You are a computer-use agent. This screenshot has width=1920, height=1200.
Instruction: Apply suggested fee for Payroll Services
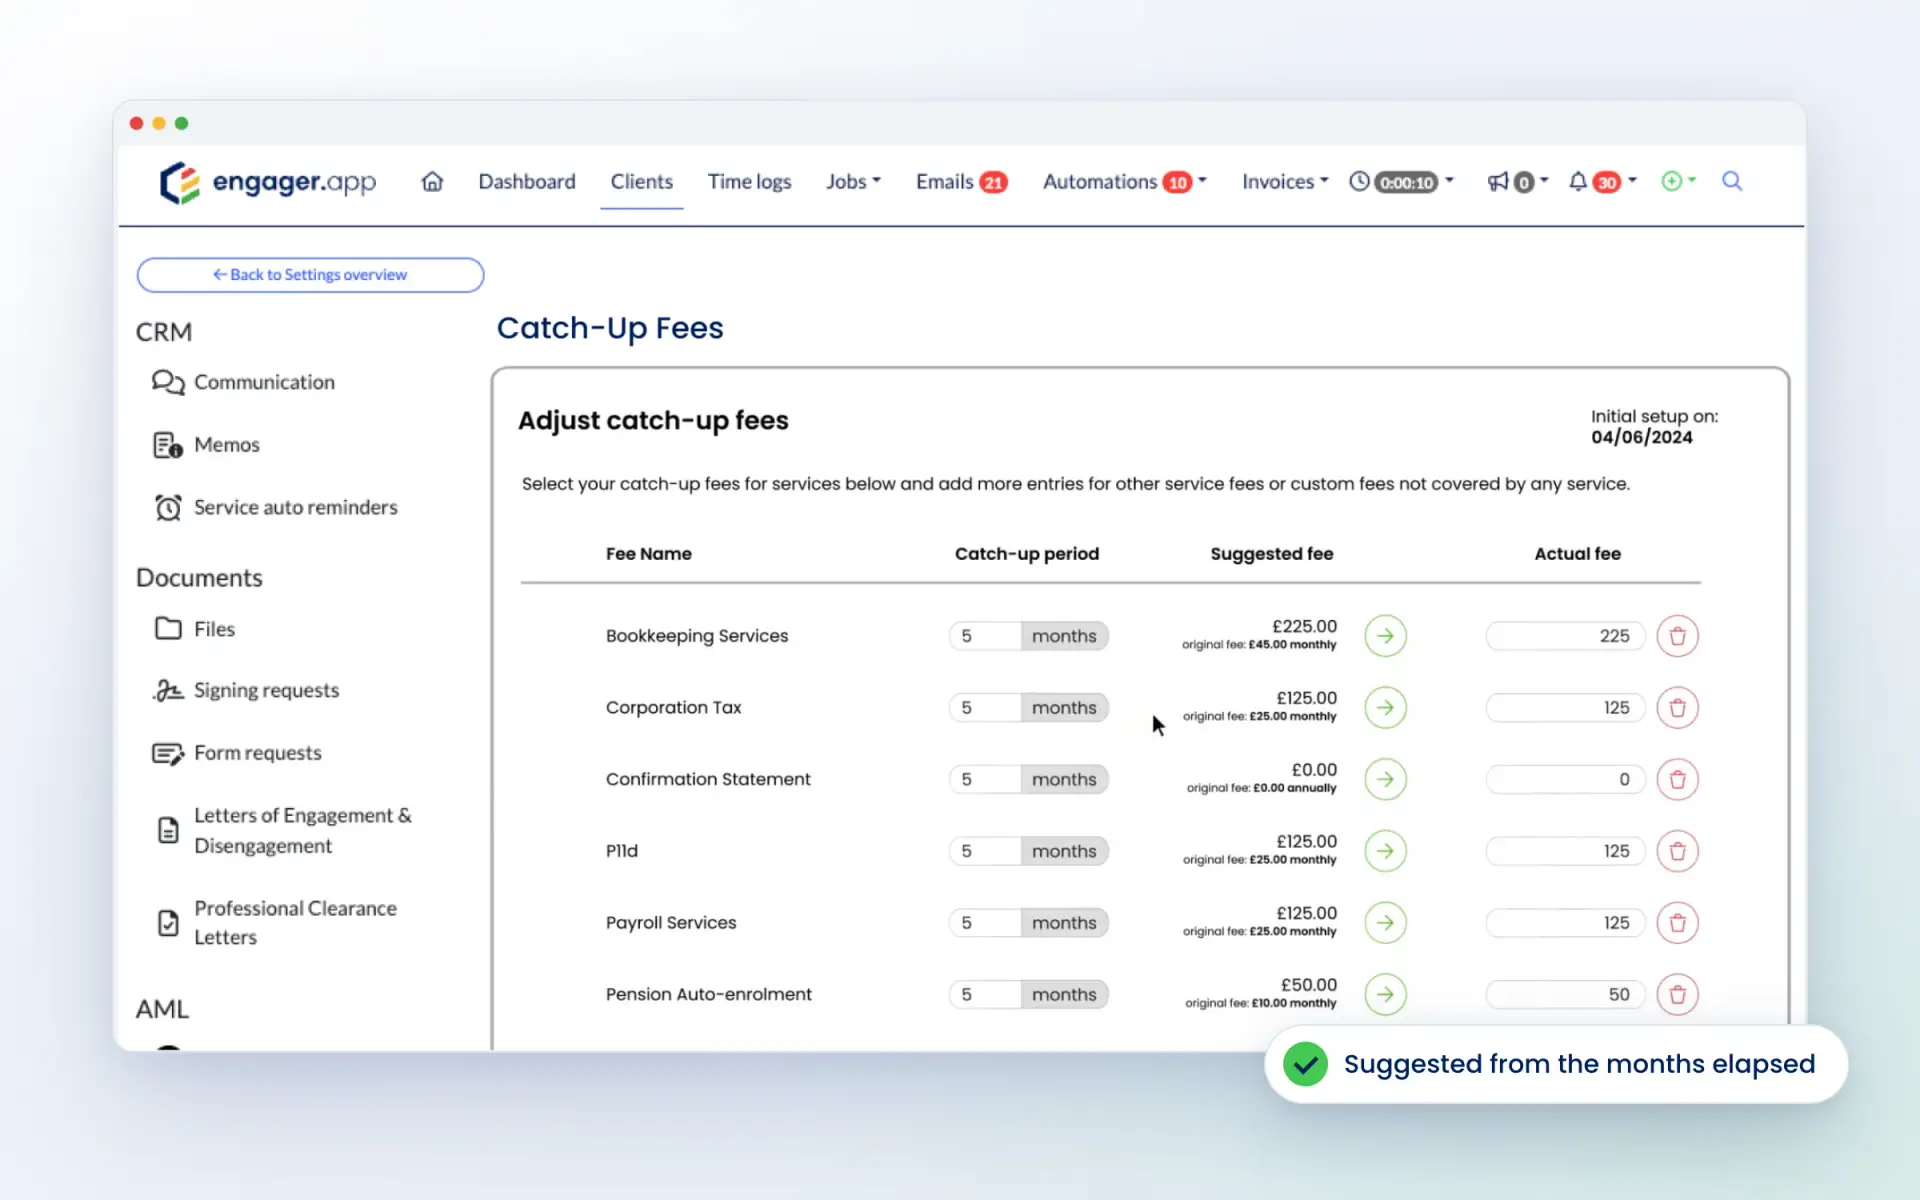pos(1385,923)
